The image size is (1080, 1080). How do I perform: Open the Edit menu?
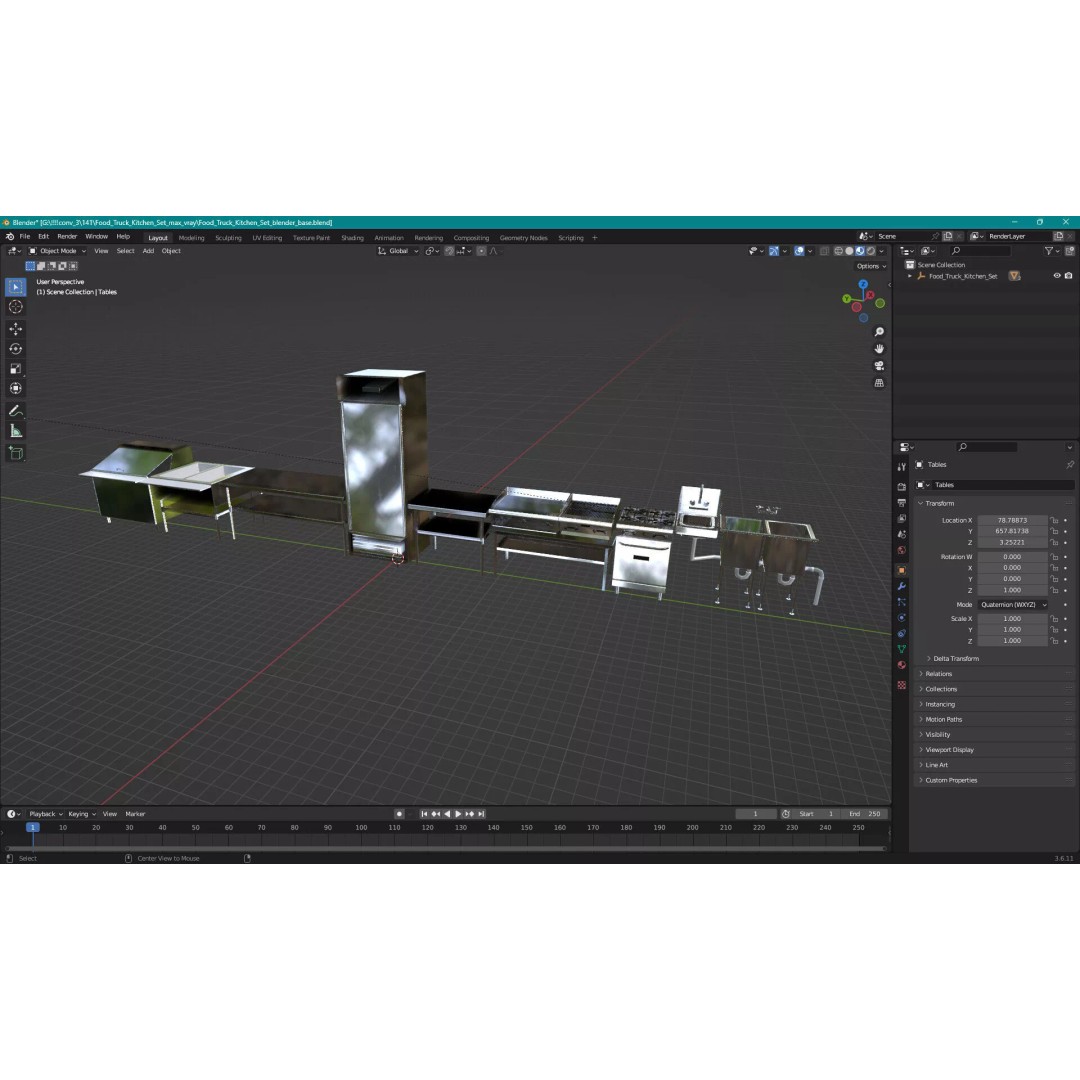pyautogui.click(x=43, y=237)
